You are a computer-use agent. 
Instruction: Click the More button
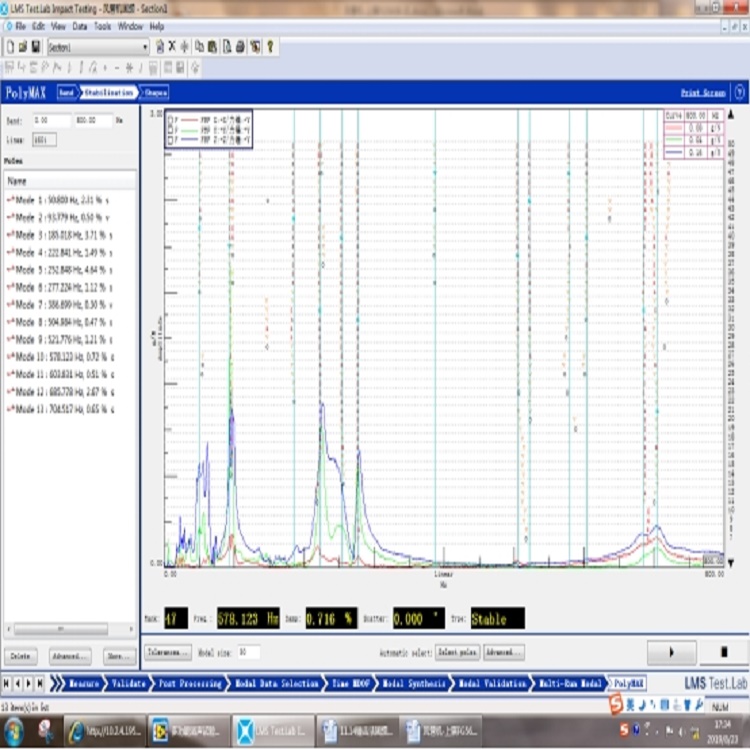click(x=119, y=656)
